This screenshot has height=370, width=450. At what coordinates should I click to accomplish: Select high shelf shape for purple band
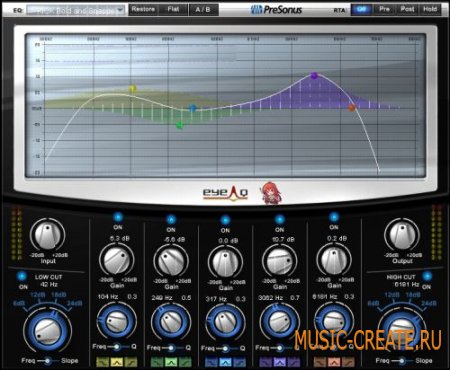point(294,362)
